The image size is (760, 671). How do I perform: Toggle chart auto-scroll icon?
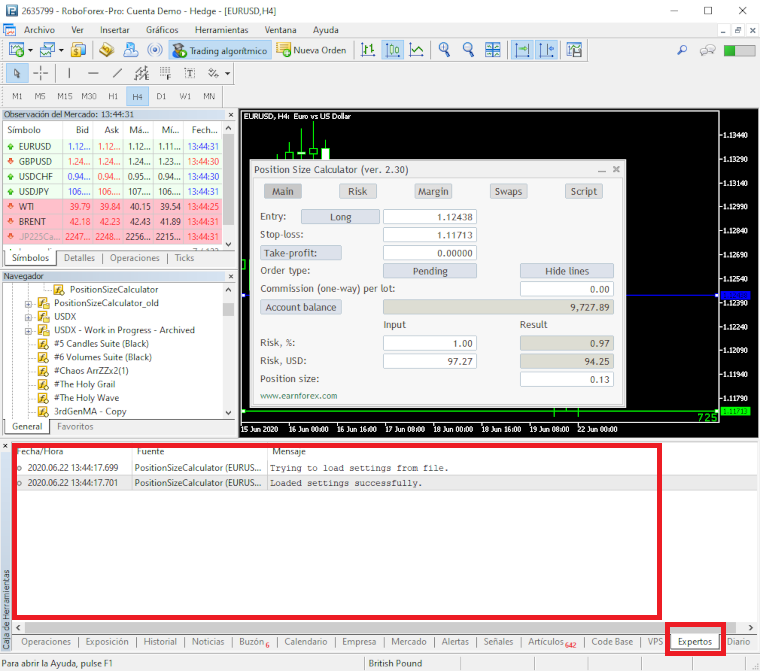point(522,50)
